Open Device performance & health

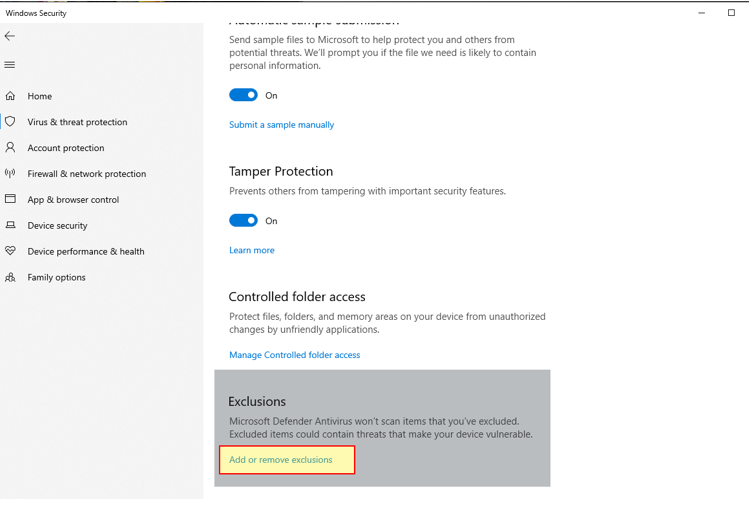point(86,251)
